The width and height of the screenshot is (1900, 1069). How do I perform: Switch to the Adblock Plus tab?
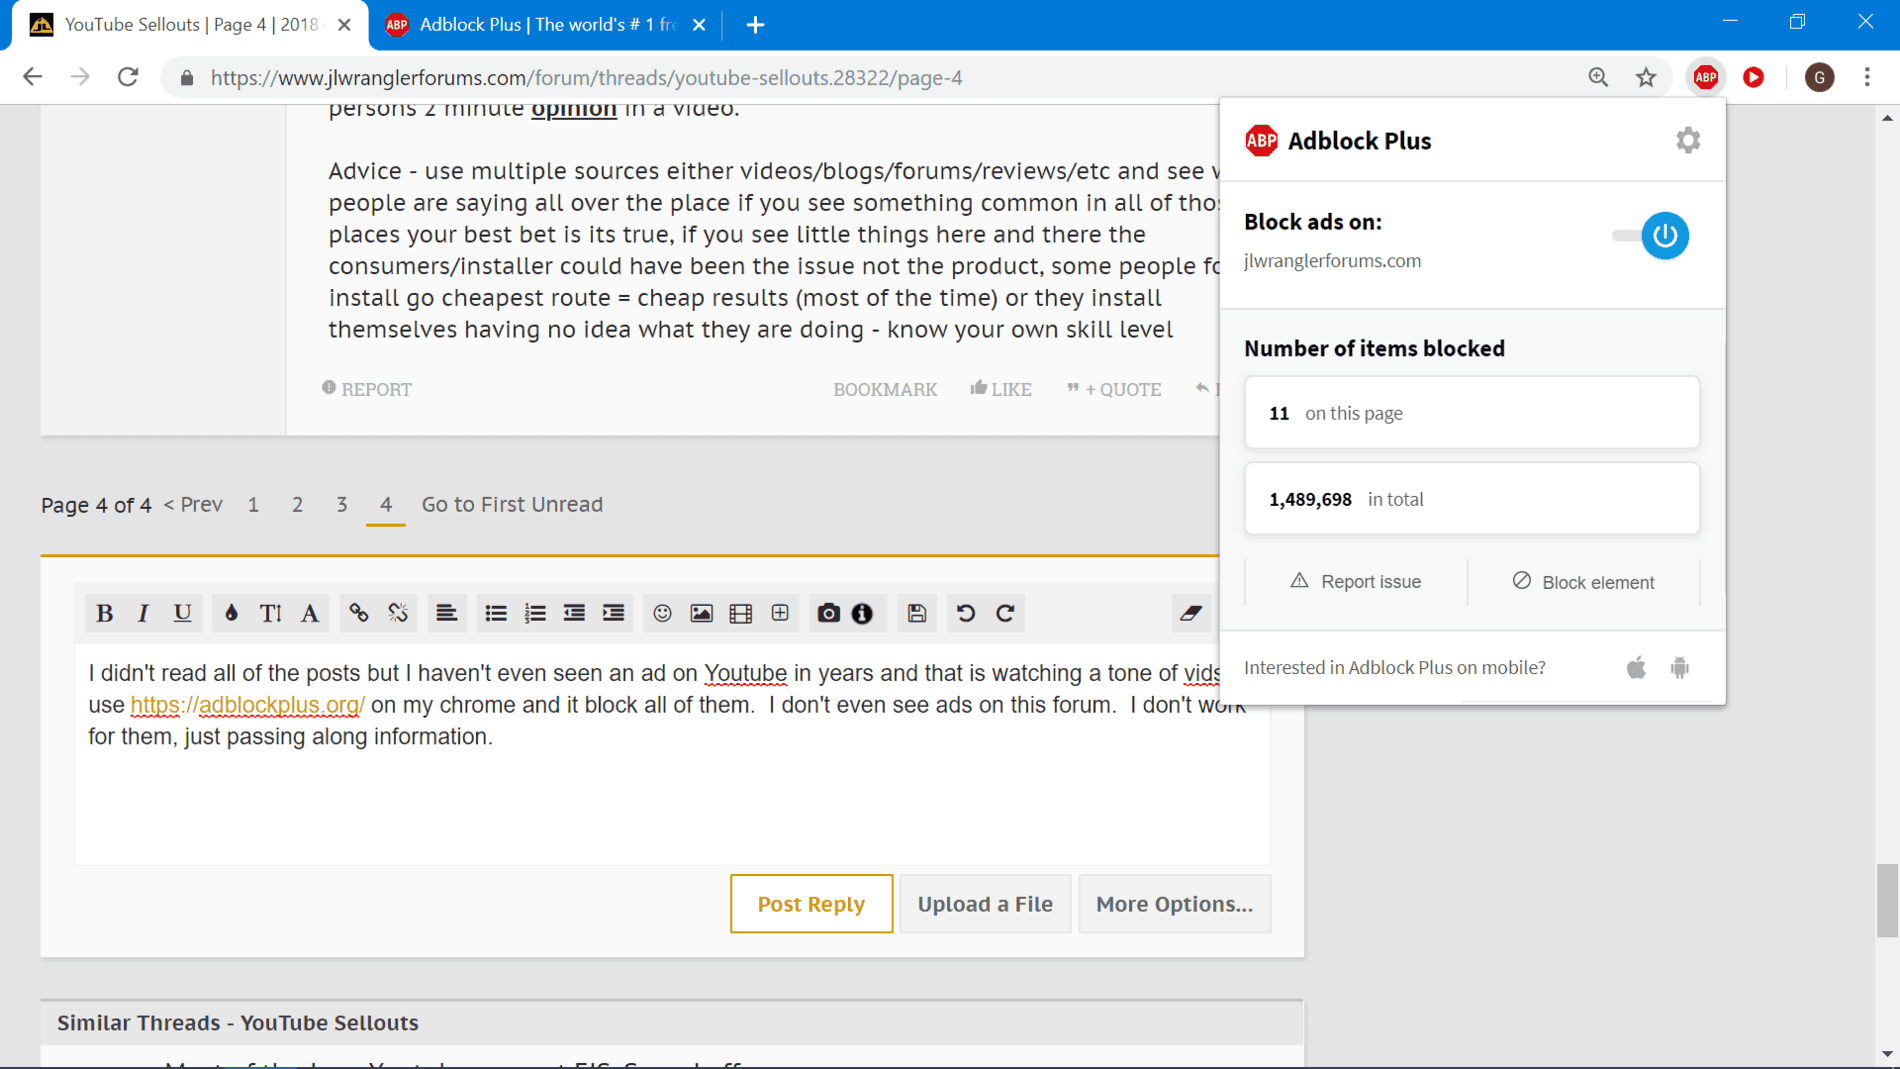click(546, 25)
